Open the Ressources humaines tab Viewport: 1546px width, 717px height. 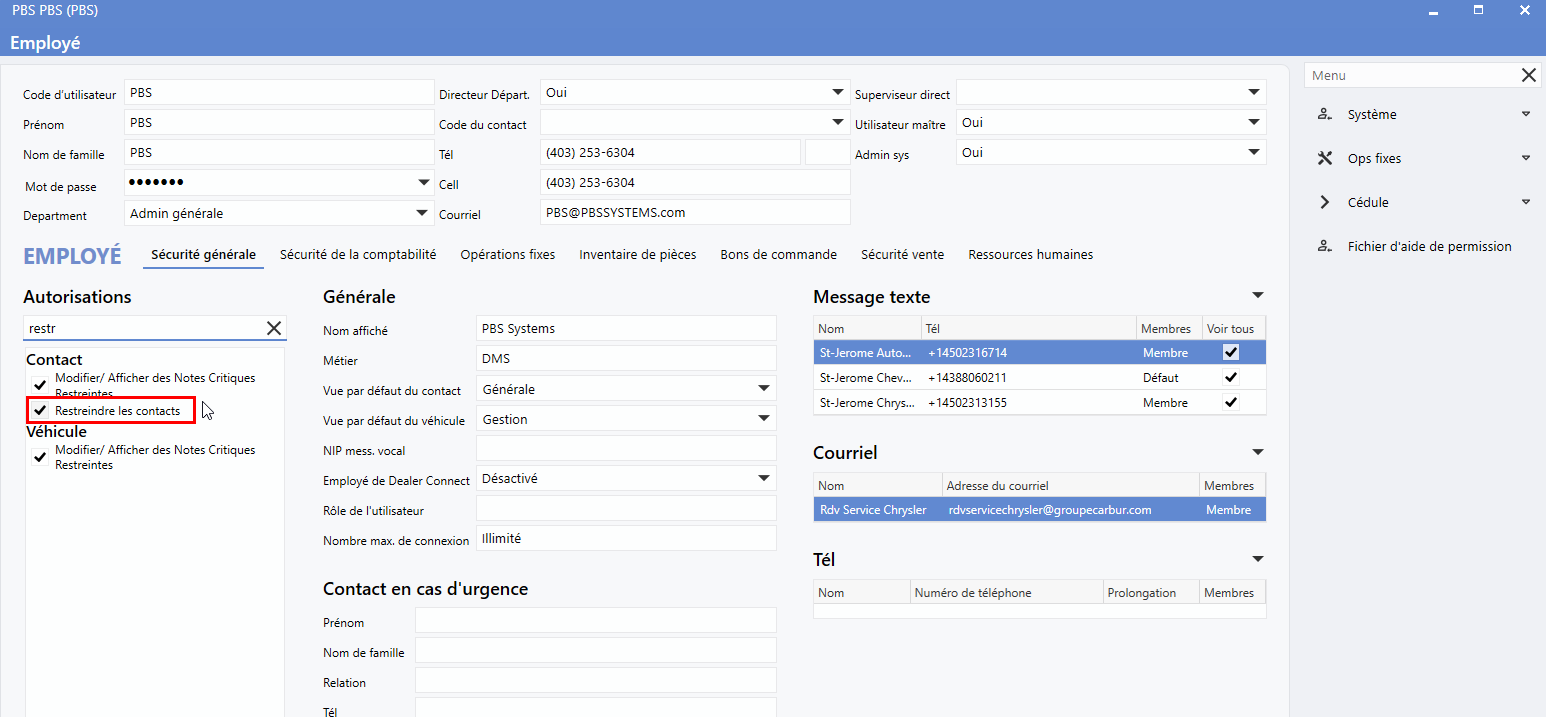pyautogui.click(x=1030, y=255)
